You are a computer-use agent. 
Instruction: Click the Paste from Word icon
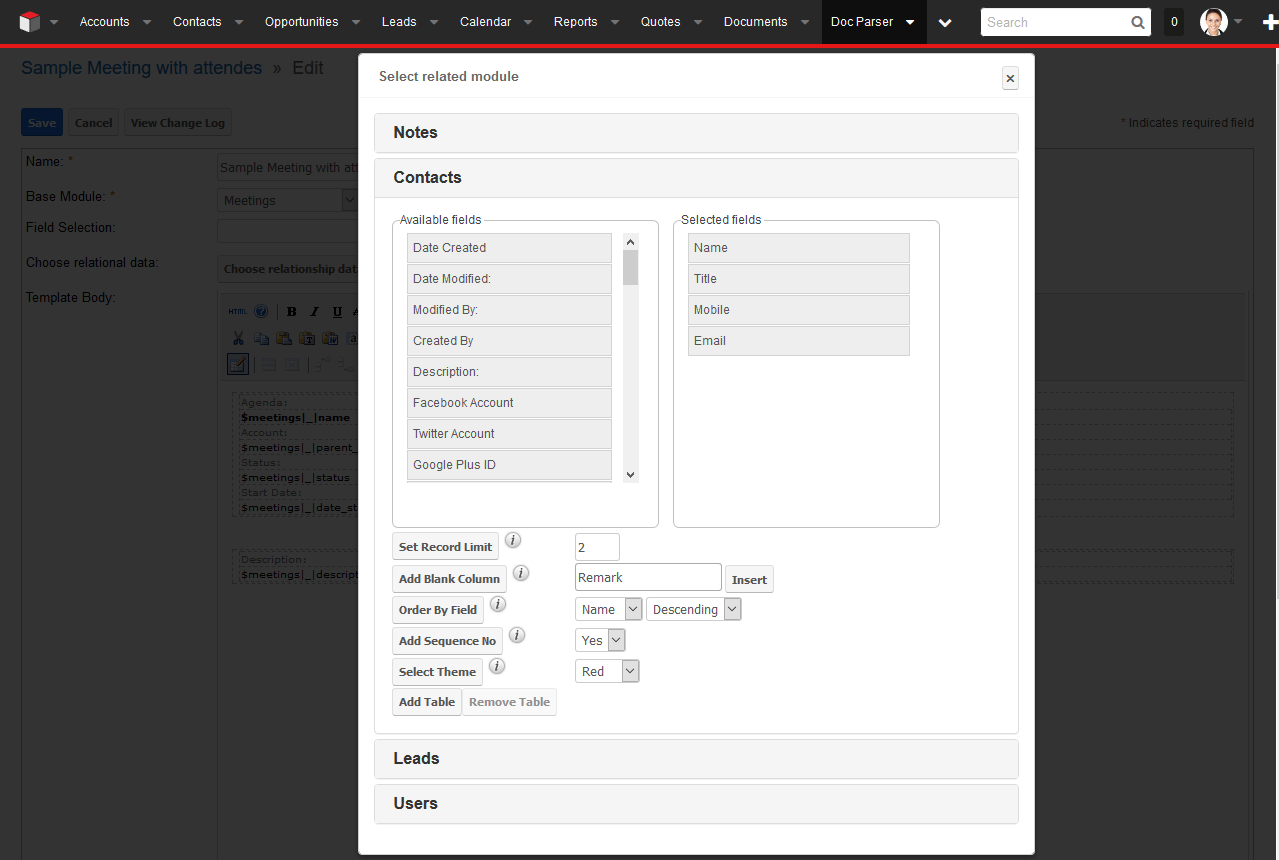[x=330, y=338]
